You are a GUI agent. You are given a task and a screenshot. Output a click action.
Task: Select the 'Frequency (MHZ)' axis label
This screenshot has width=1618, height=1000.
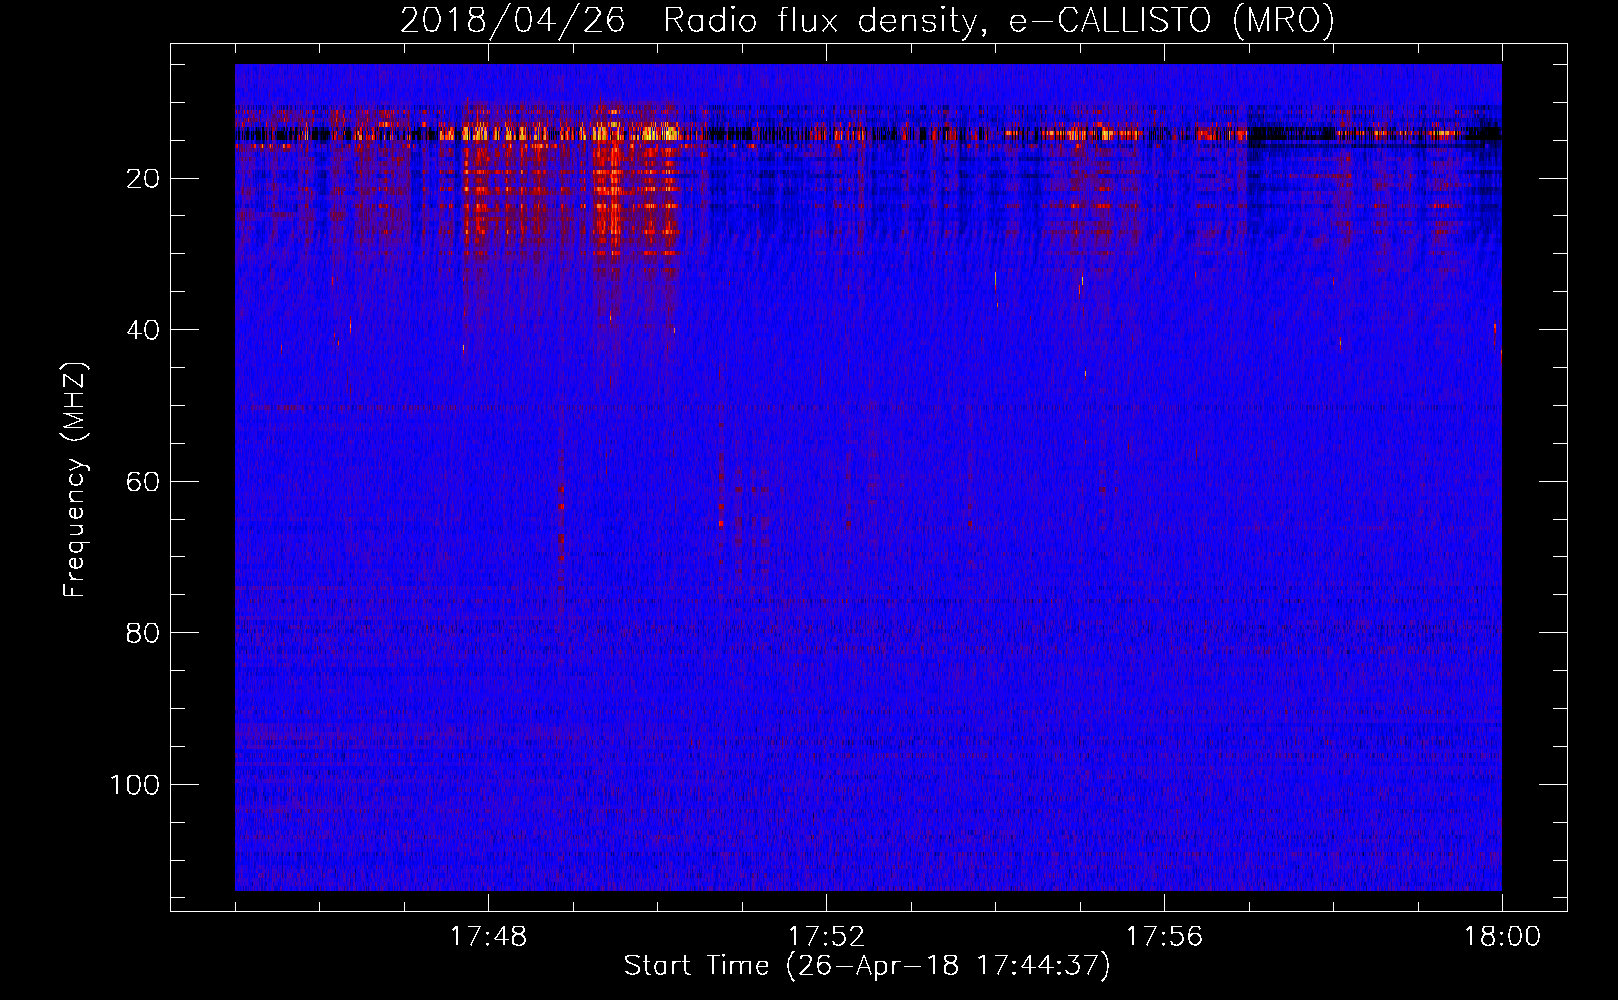[75, 480]
